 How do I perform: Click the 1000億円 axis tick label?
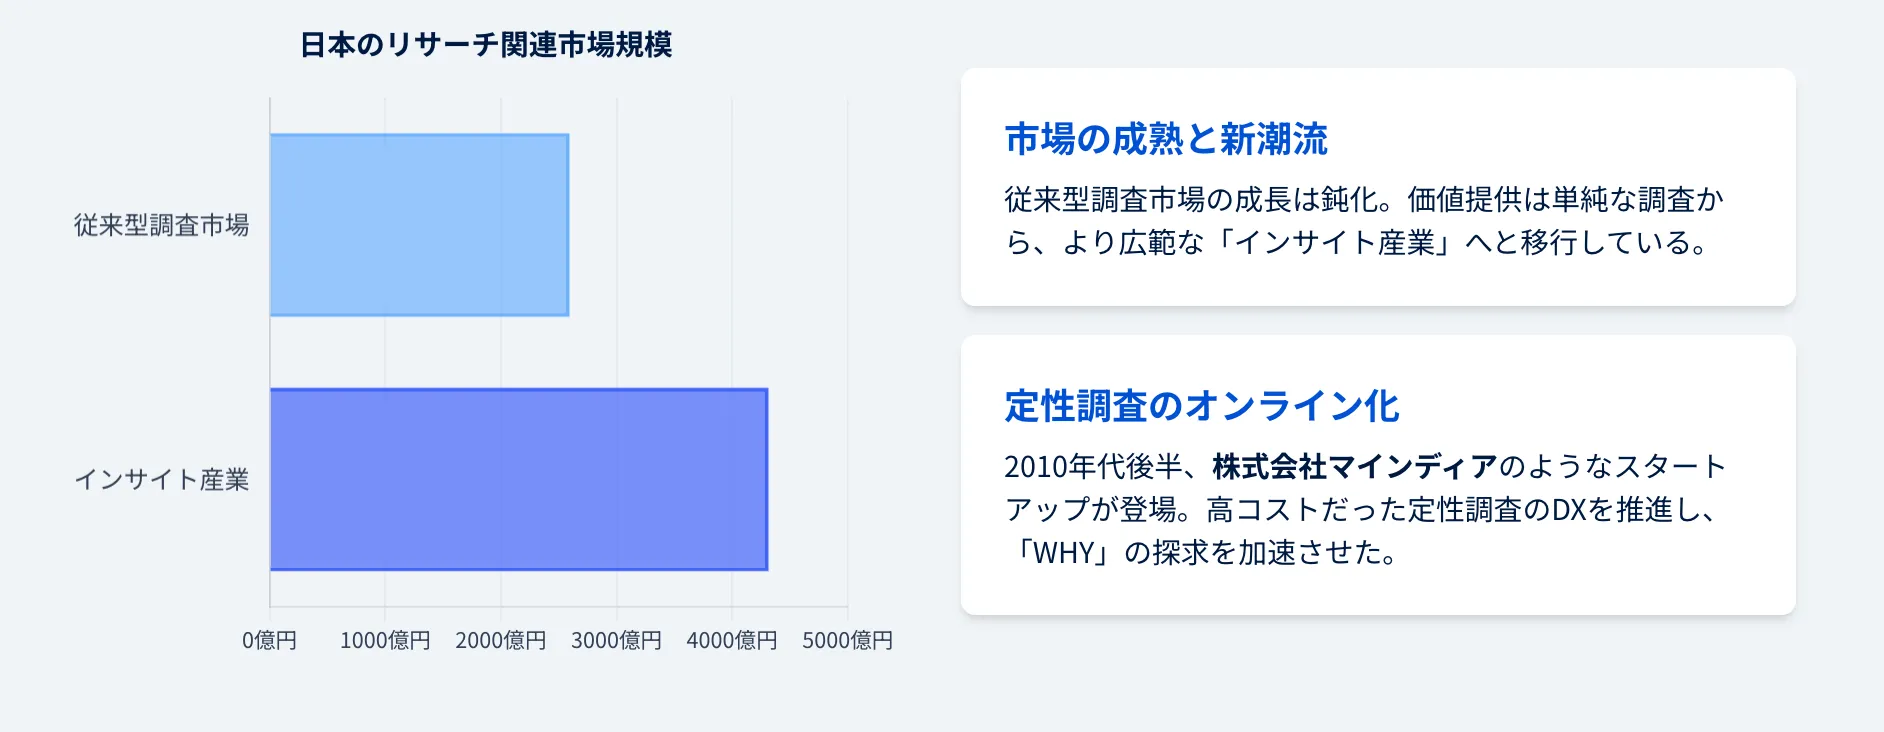tap(385, 640)
